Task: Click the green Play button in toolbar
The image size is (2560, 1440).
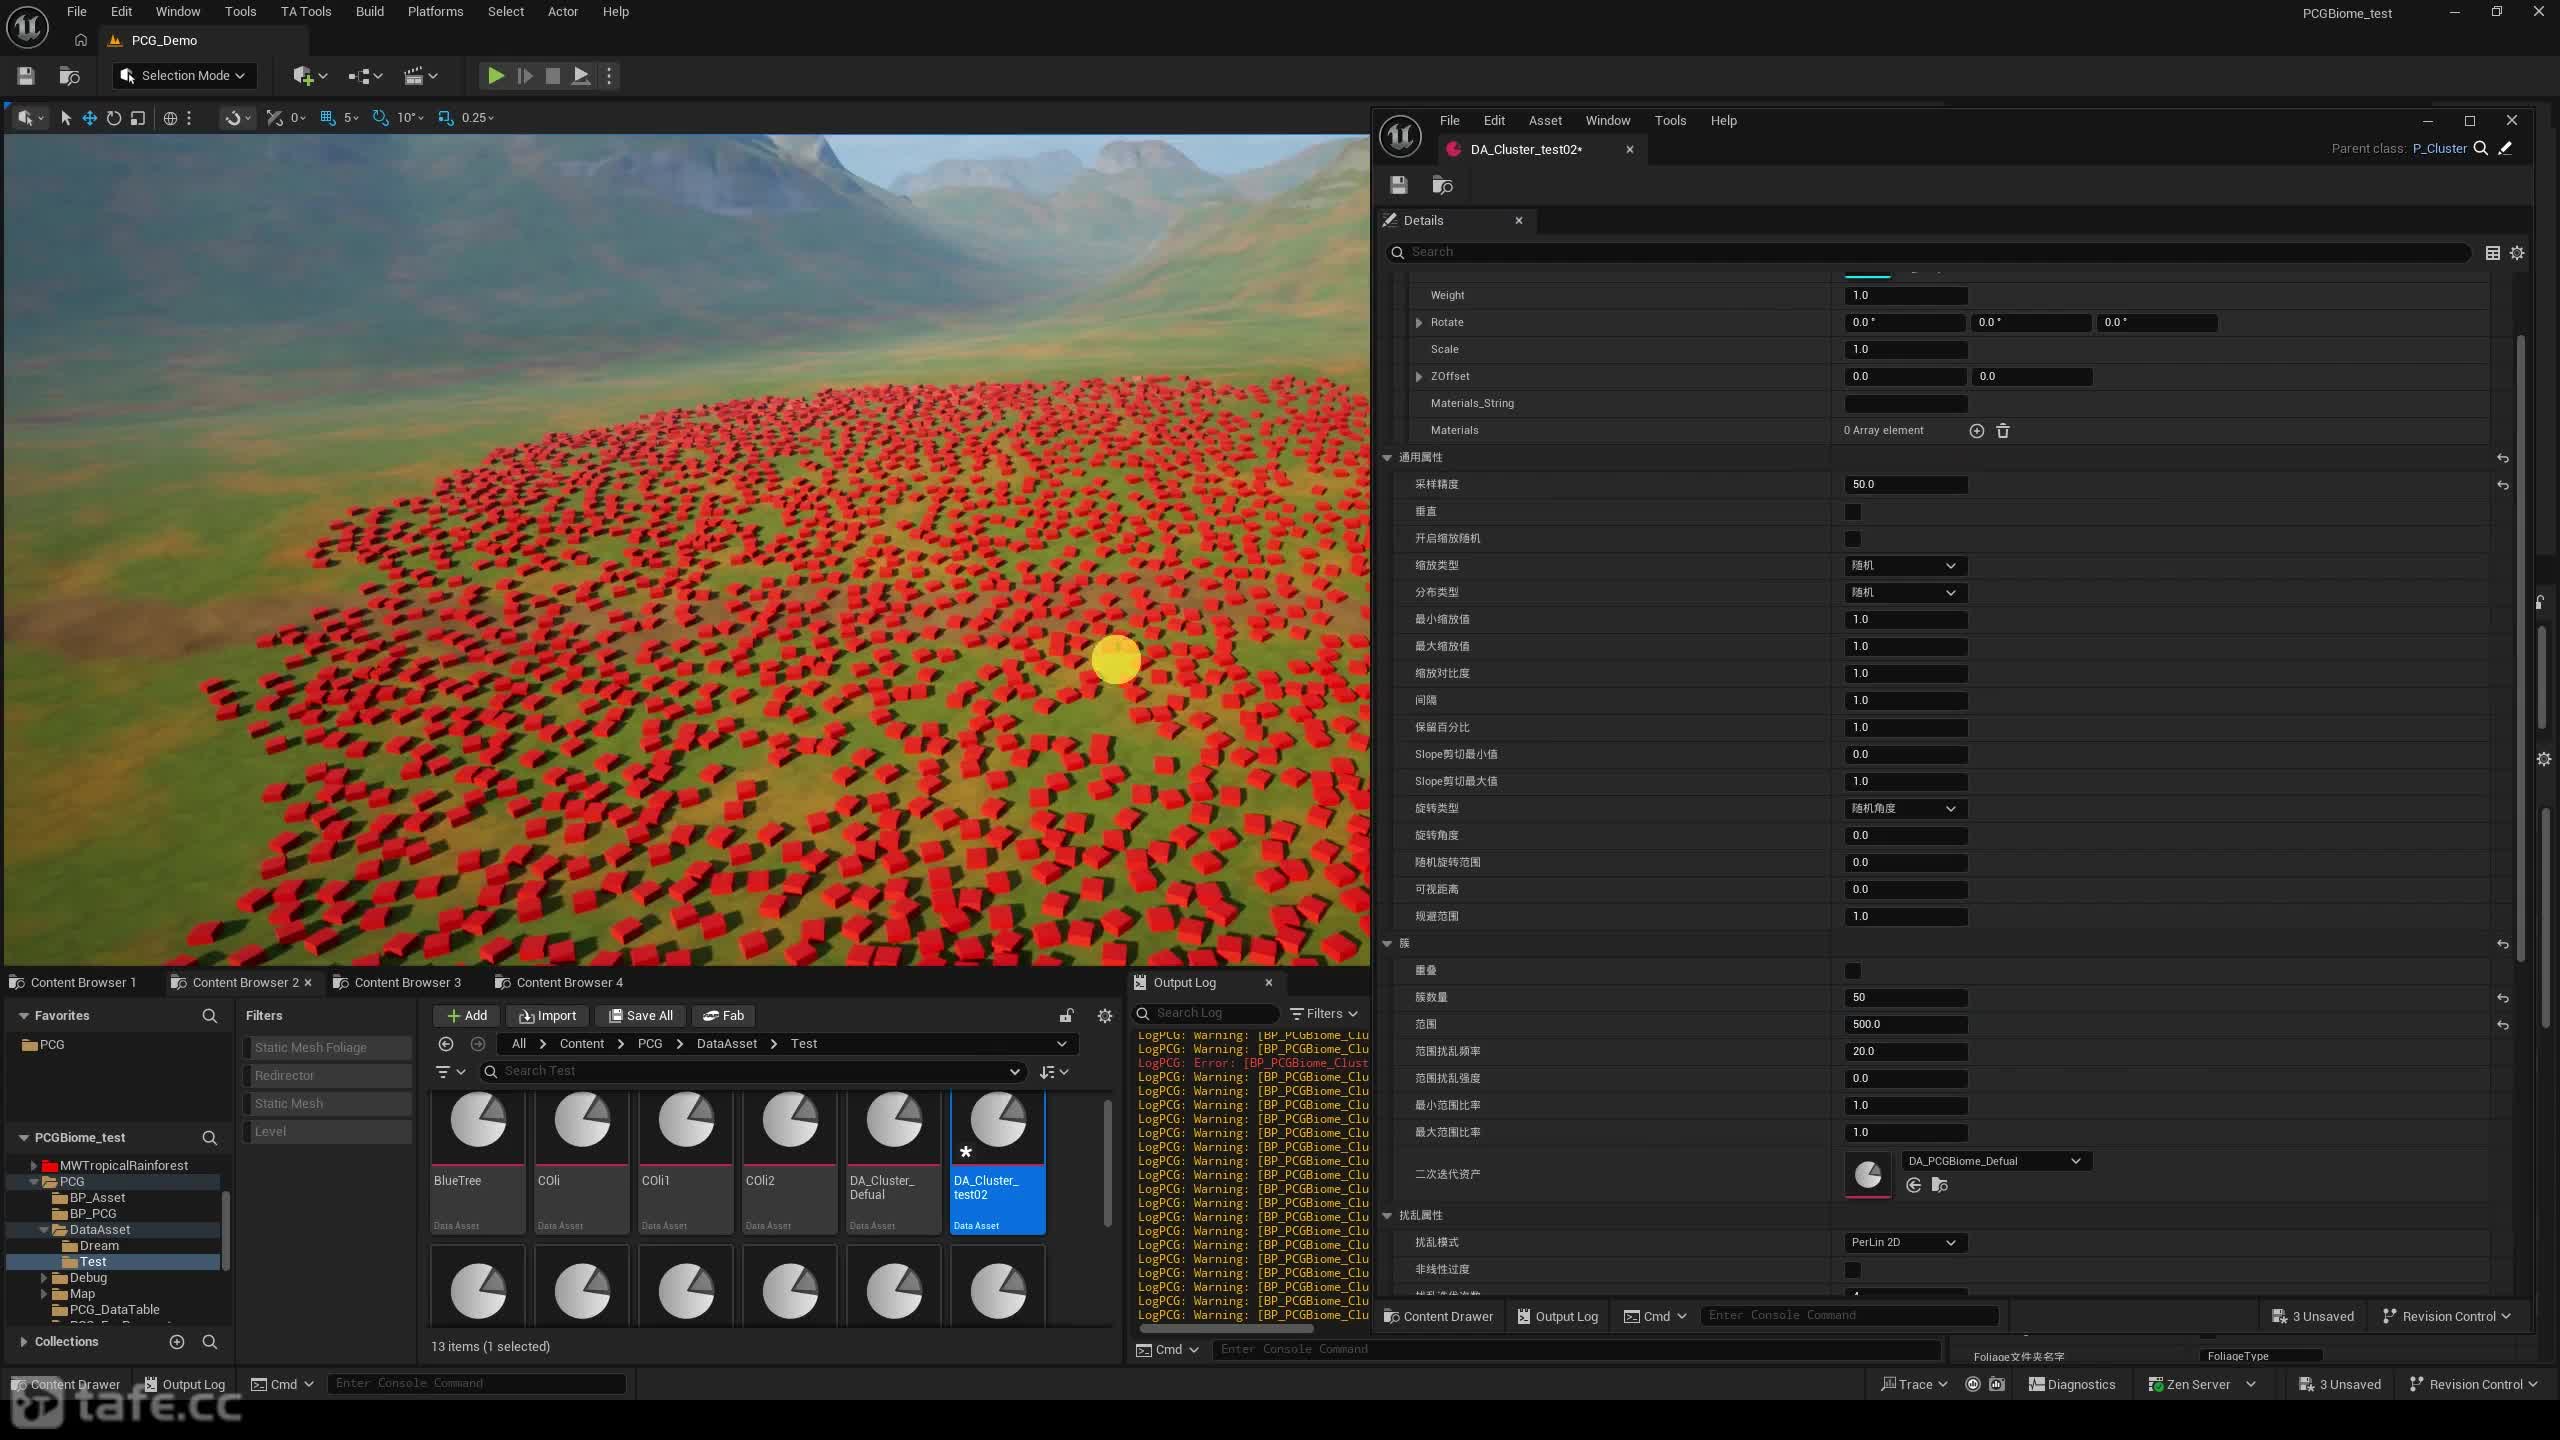Action: (x=495, y=76)
